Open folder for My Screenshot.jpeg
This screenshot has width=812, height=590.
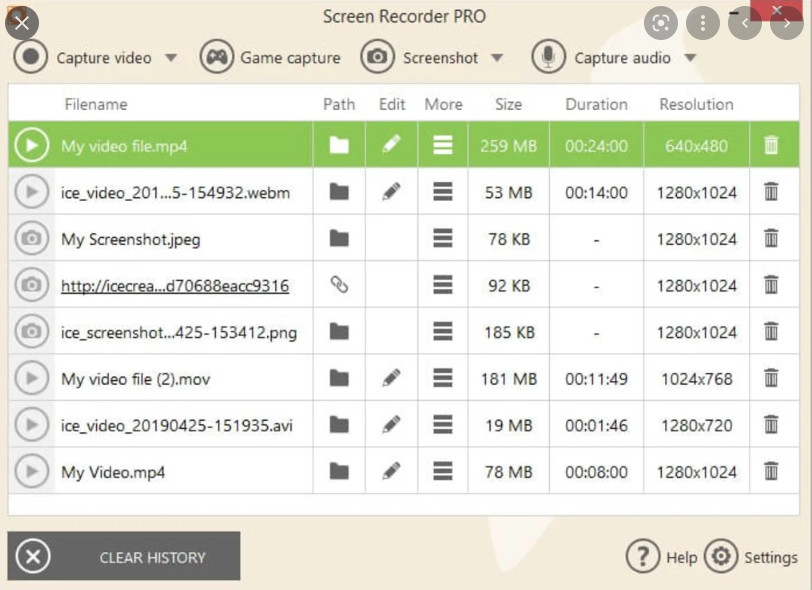tap(339, 238)
